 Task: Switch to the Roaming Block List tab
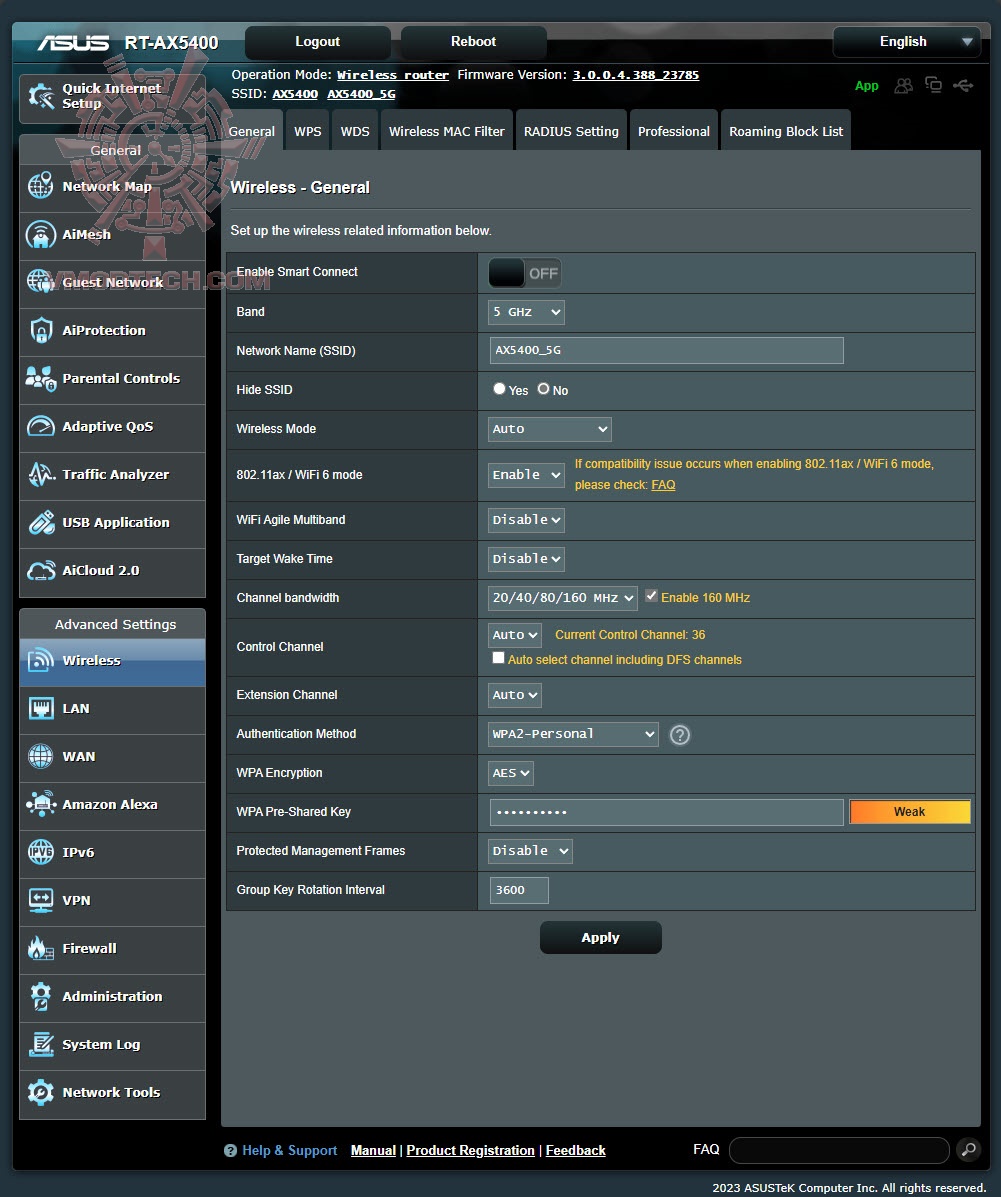786,131
